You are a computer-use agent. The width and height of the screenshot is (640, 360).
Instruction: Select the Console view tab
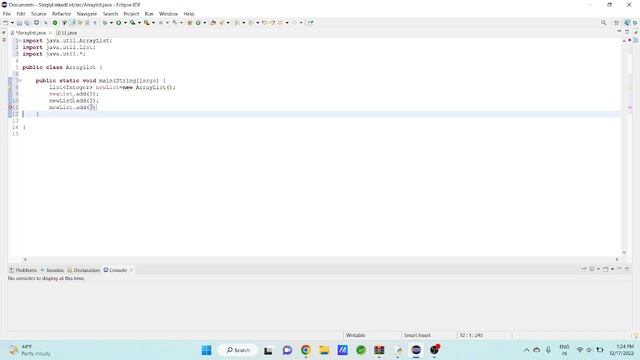pos(115,270)
